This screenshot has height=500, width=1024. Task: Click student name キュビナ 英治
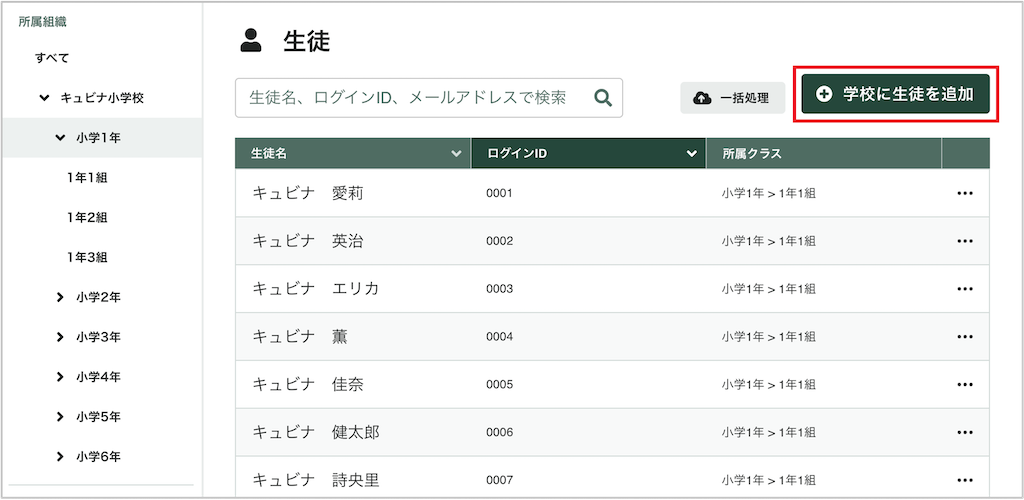pos(308,241)
